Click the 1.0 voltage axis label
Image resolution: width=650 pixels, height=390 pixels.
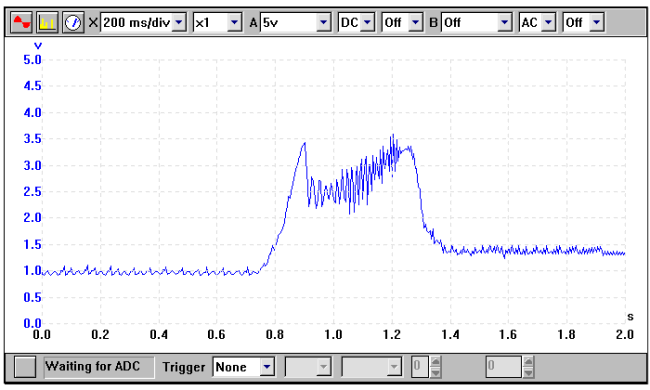tap(32, 271)
